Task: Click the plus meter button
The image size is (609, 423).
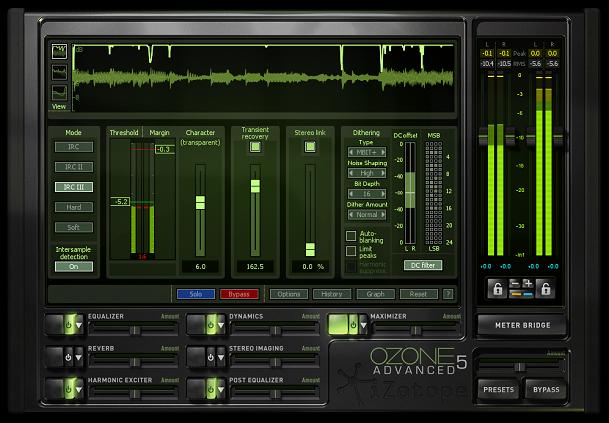Action: (x=528, y=284)
